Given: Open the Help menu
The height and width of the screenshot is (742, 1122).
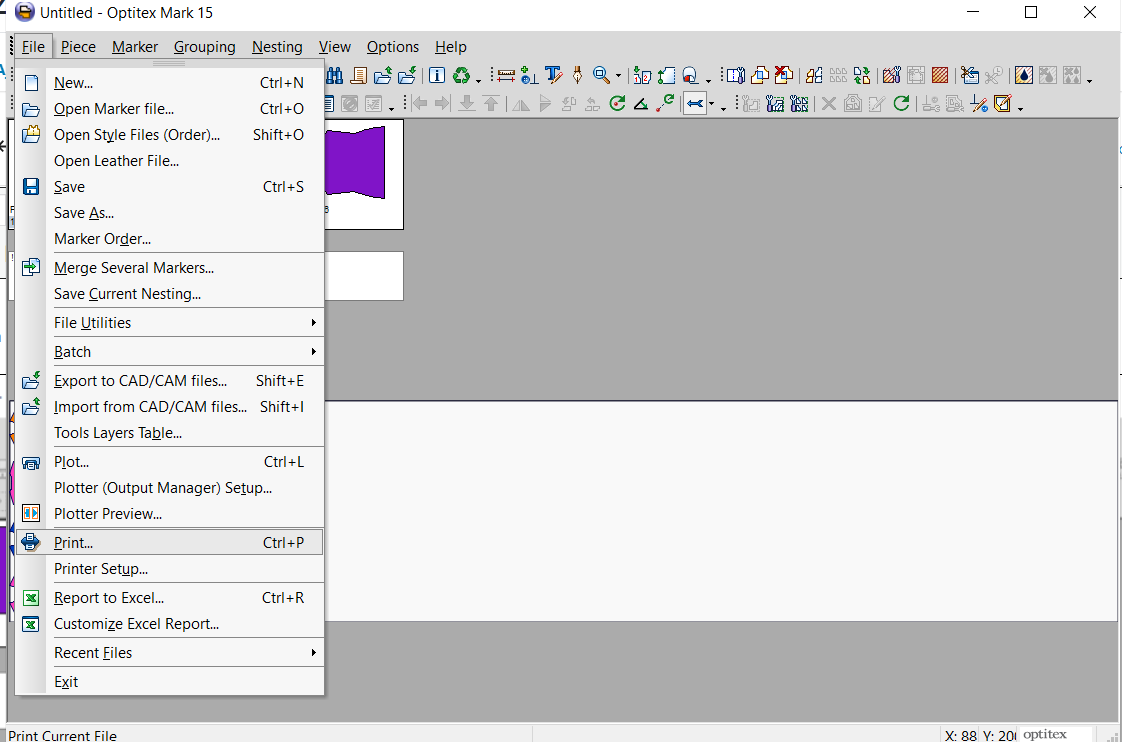Looking at the screenshot, I should [x=451, y=47].
